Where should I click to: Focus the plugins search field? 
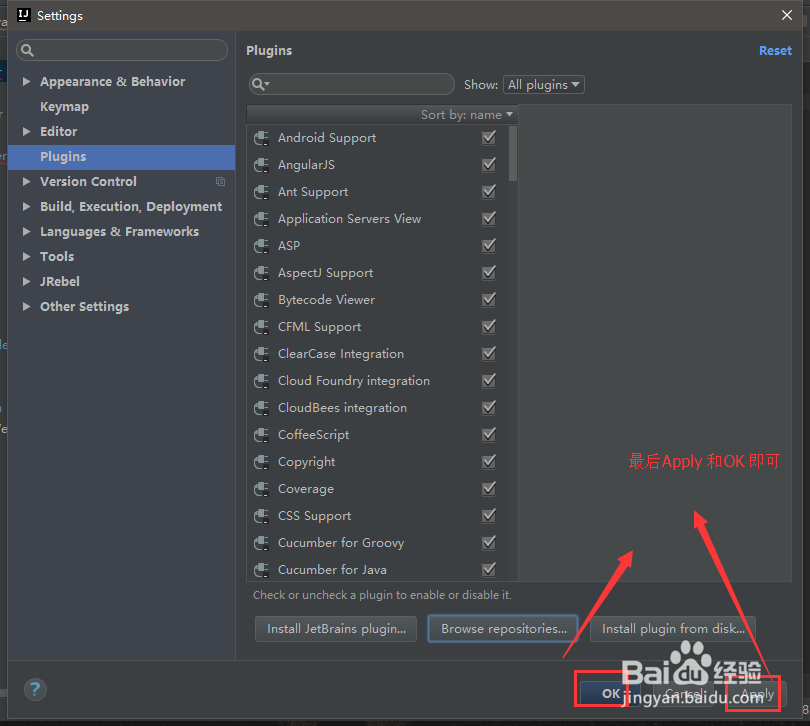351,84
